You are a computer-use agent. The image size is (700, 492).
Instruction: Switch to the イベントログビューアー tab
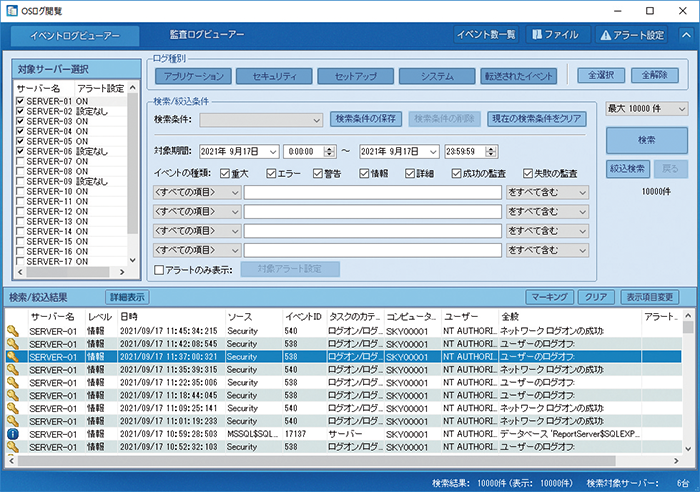click(x=75, y=36)
